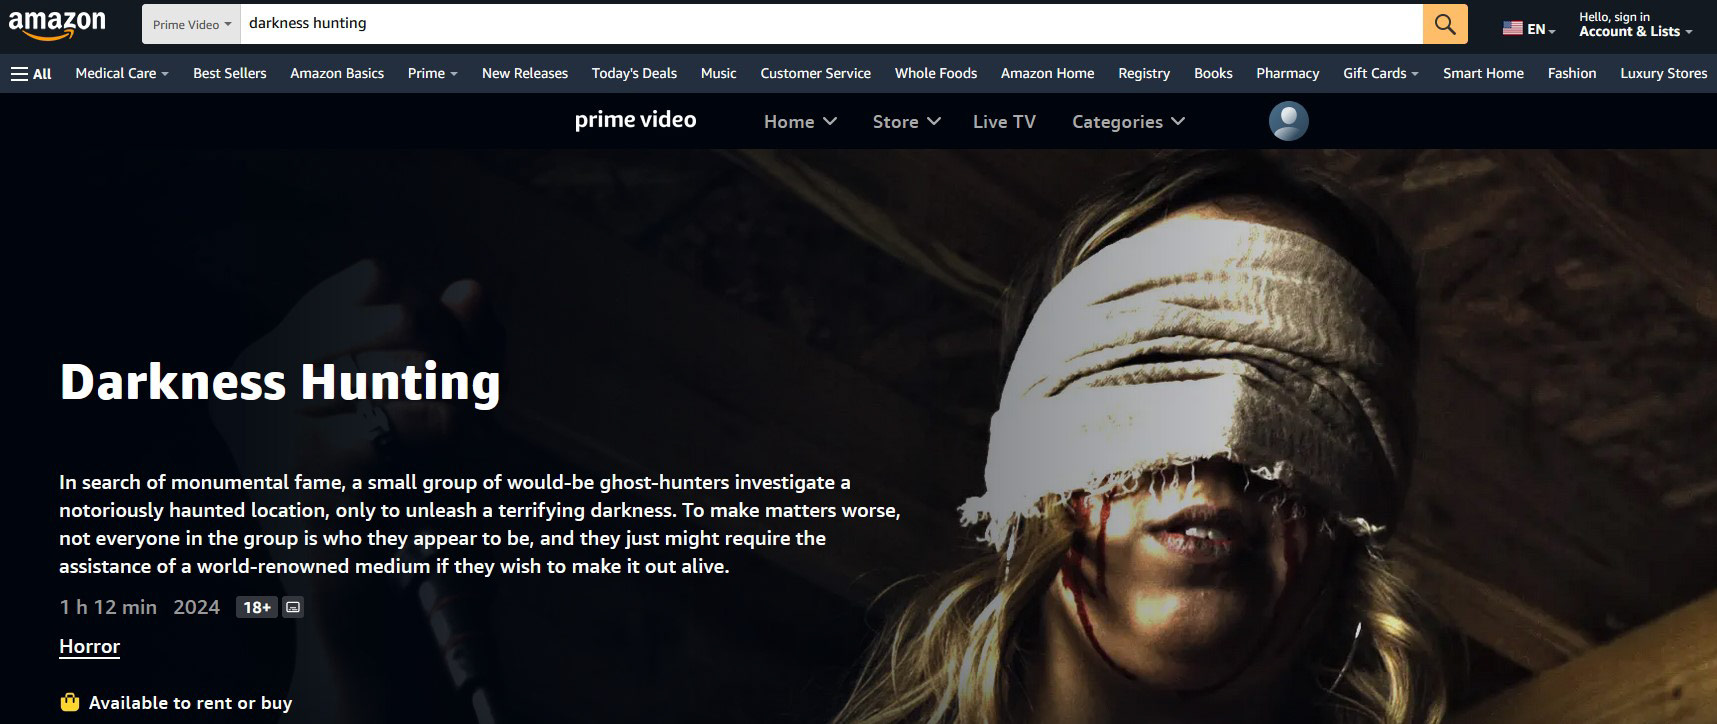
Task: Open the All hamburger menu
Action: [x=31, y=73]
